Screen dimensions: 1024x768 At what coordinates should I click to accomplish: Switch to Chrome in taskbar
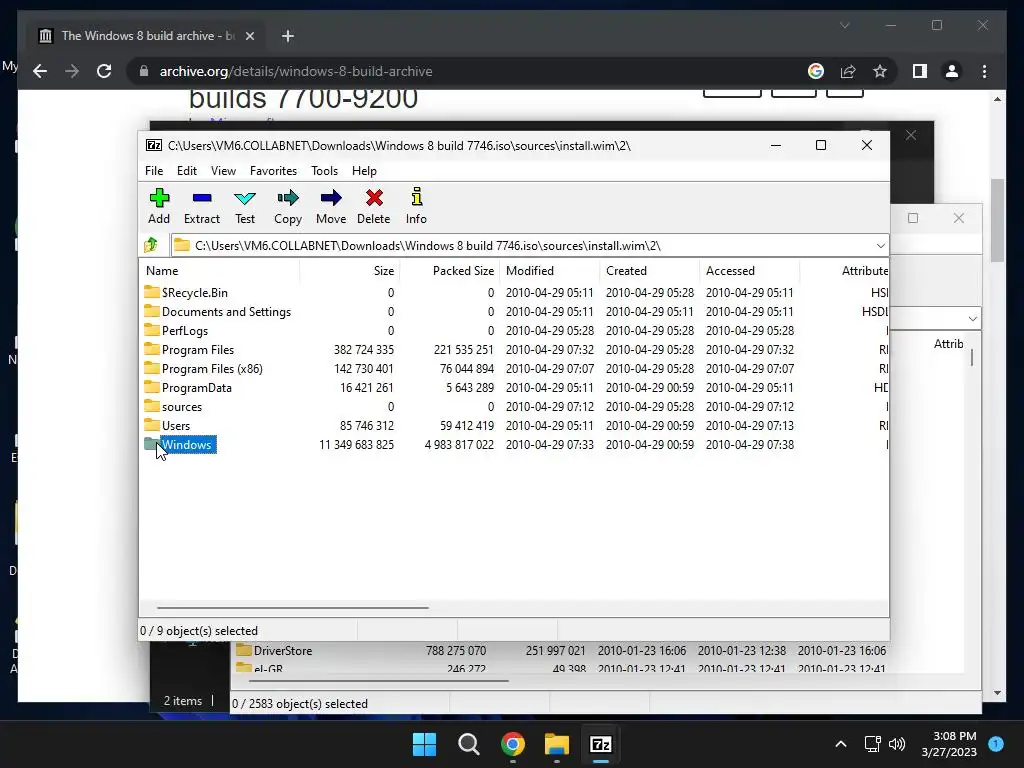[513, 744]
